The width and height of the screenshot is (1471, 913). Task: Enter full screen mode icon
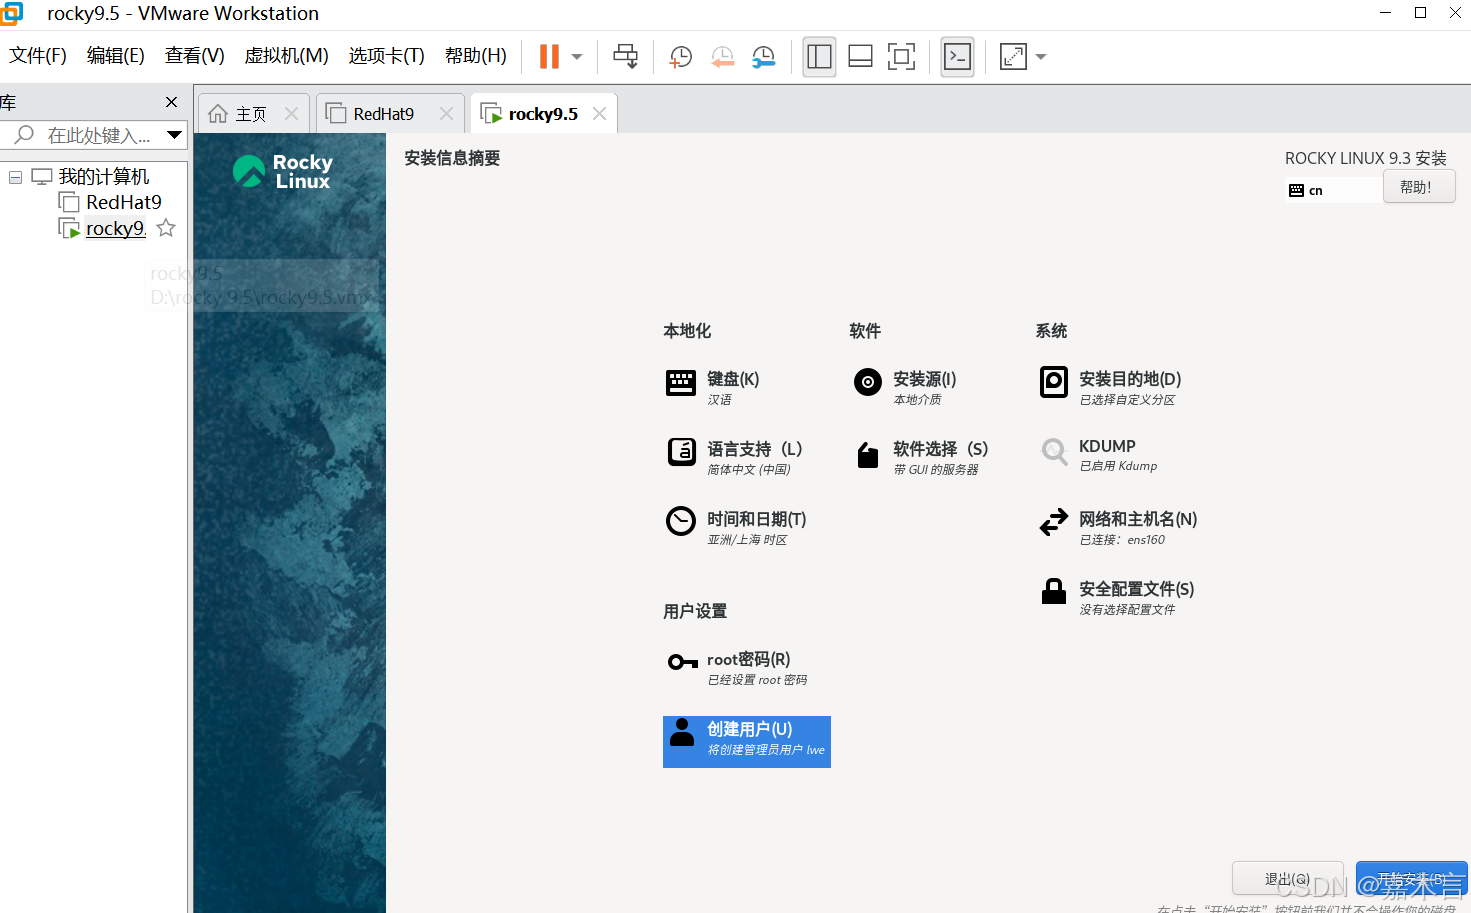point(901,56)
